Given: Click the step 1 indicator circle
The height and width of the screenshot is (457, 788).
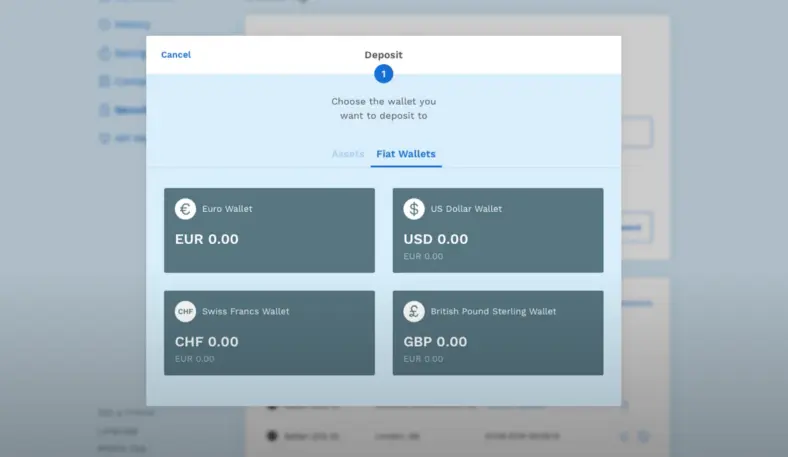Looking at the screenshot, I should click(x=383, y=74).
